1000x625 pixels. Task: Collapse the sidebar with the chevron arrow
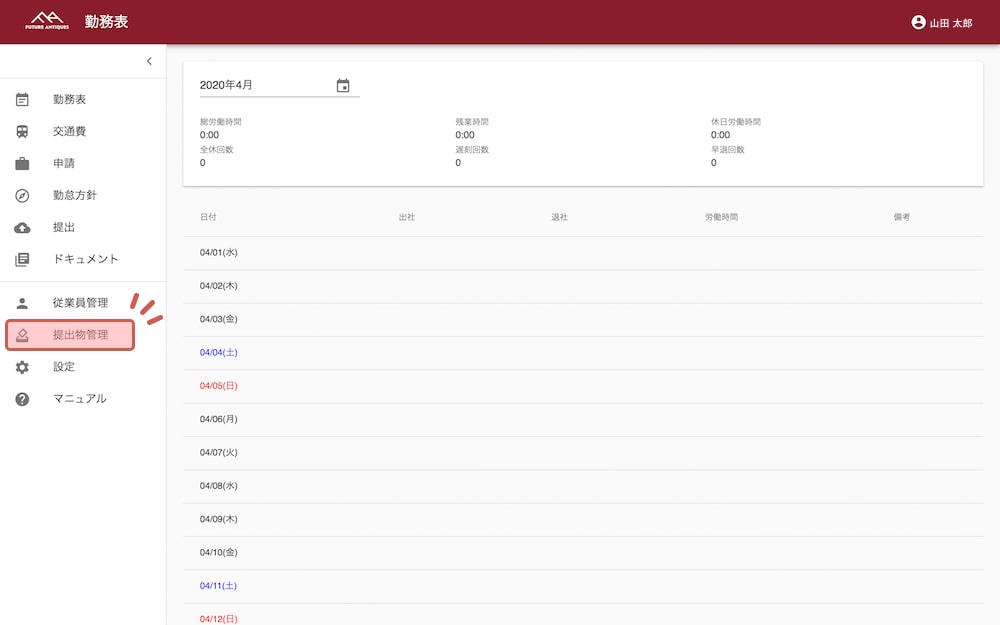click(149, 61)
